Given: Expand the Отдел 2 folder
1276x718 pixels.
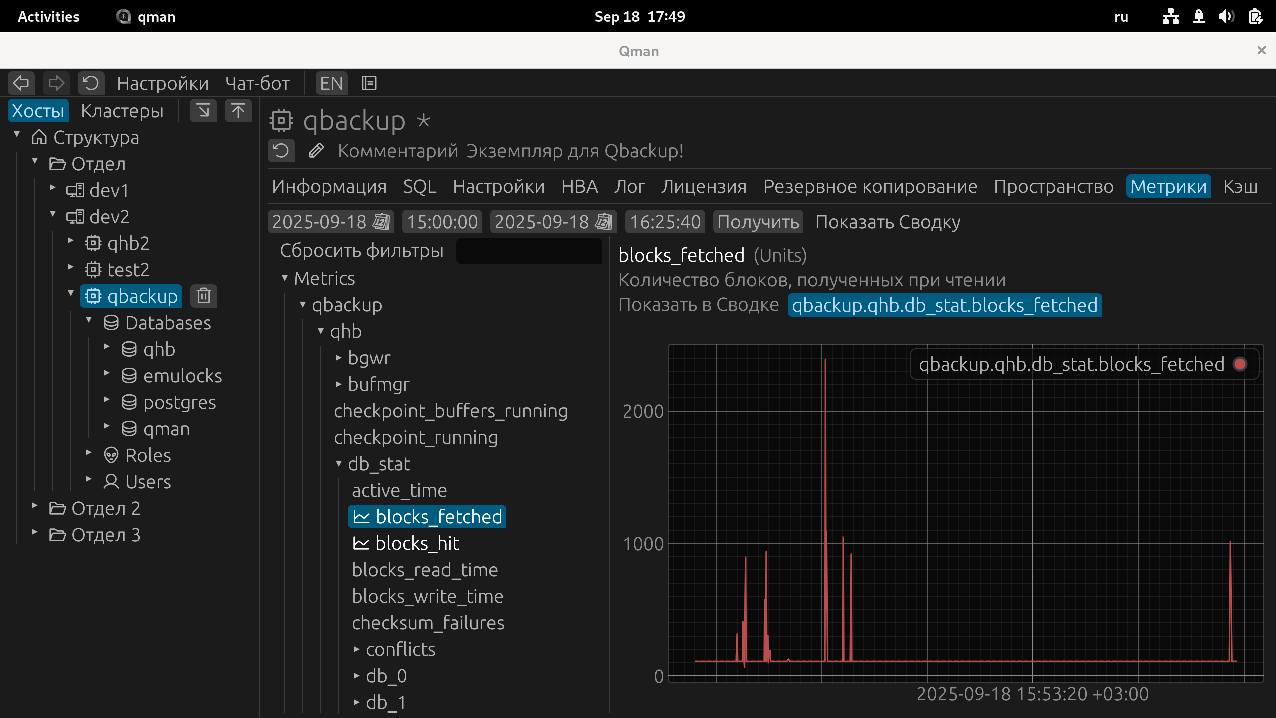Looking at the screenshot, I should coord(35,508).
